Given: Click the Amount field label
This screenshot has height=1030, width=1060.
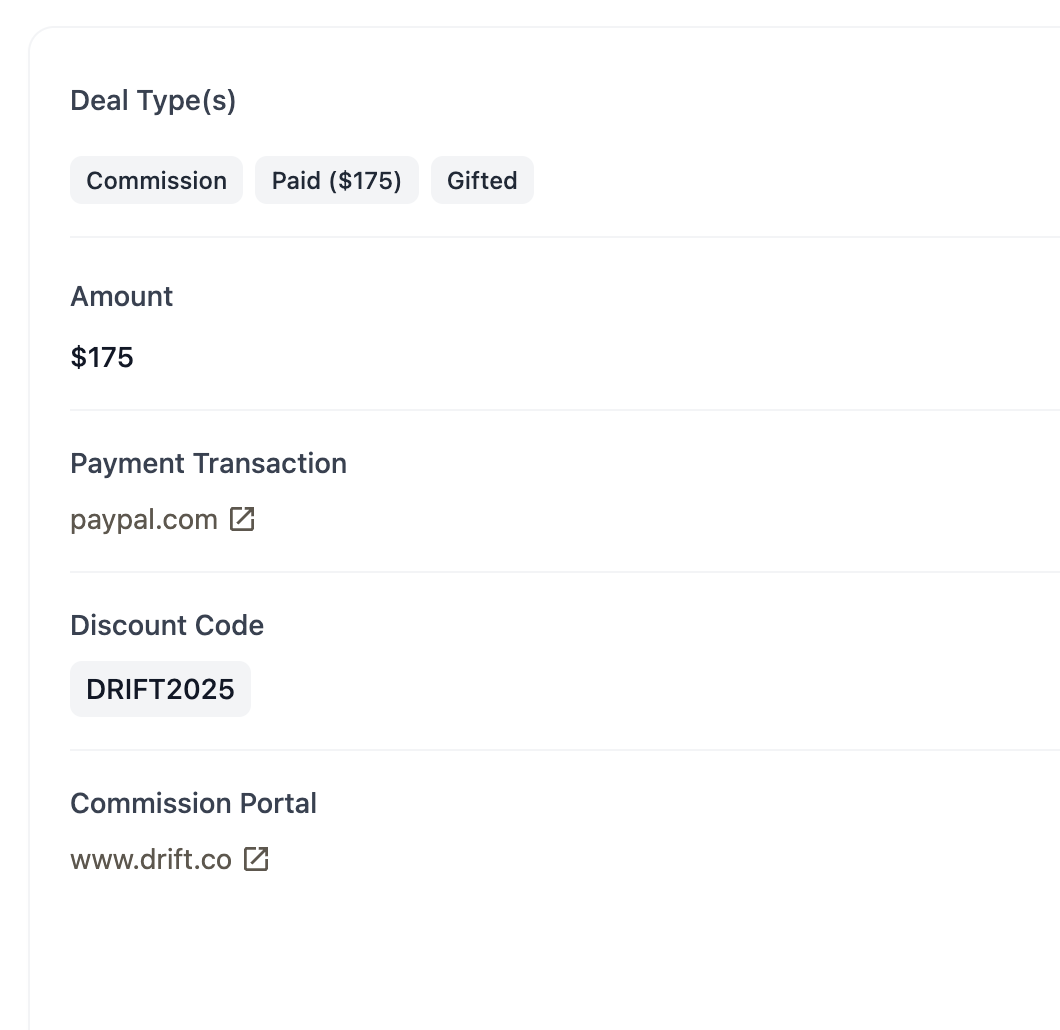Looking at the screenshot, I should click(x=122, y=297).
